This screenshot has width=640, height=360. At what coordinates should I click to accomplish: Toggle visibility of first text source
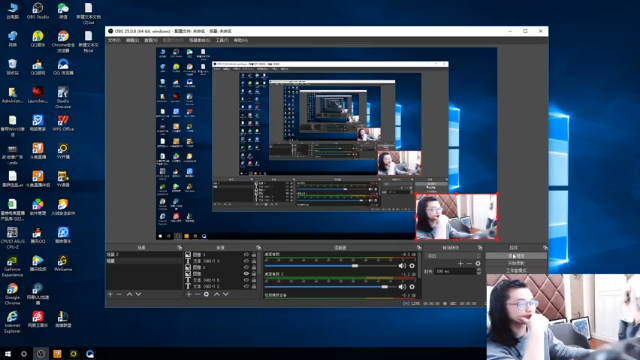[x=246, y=261]
